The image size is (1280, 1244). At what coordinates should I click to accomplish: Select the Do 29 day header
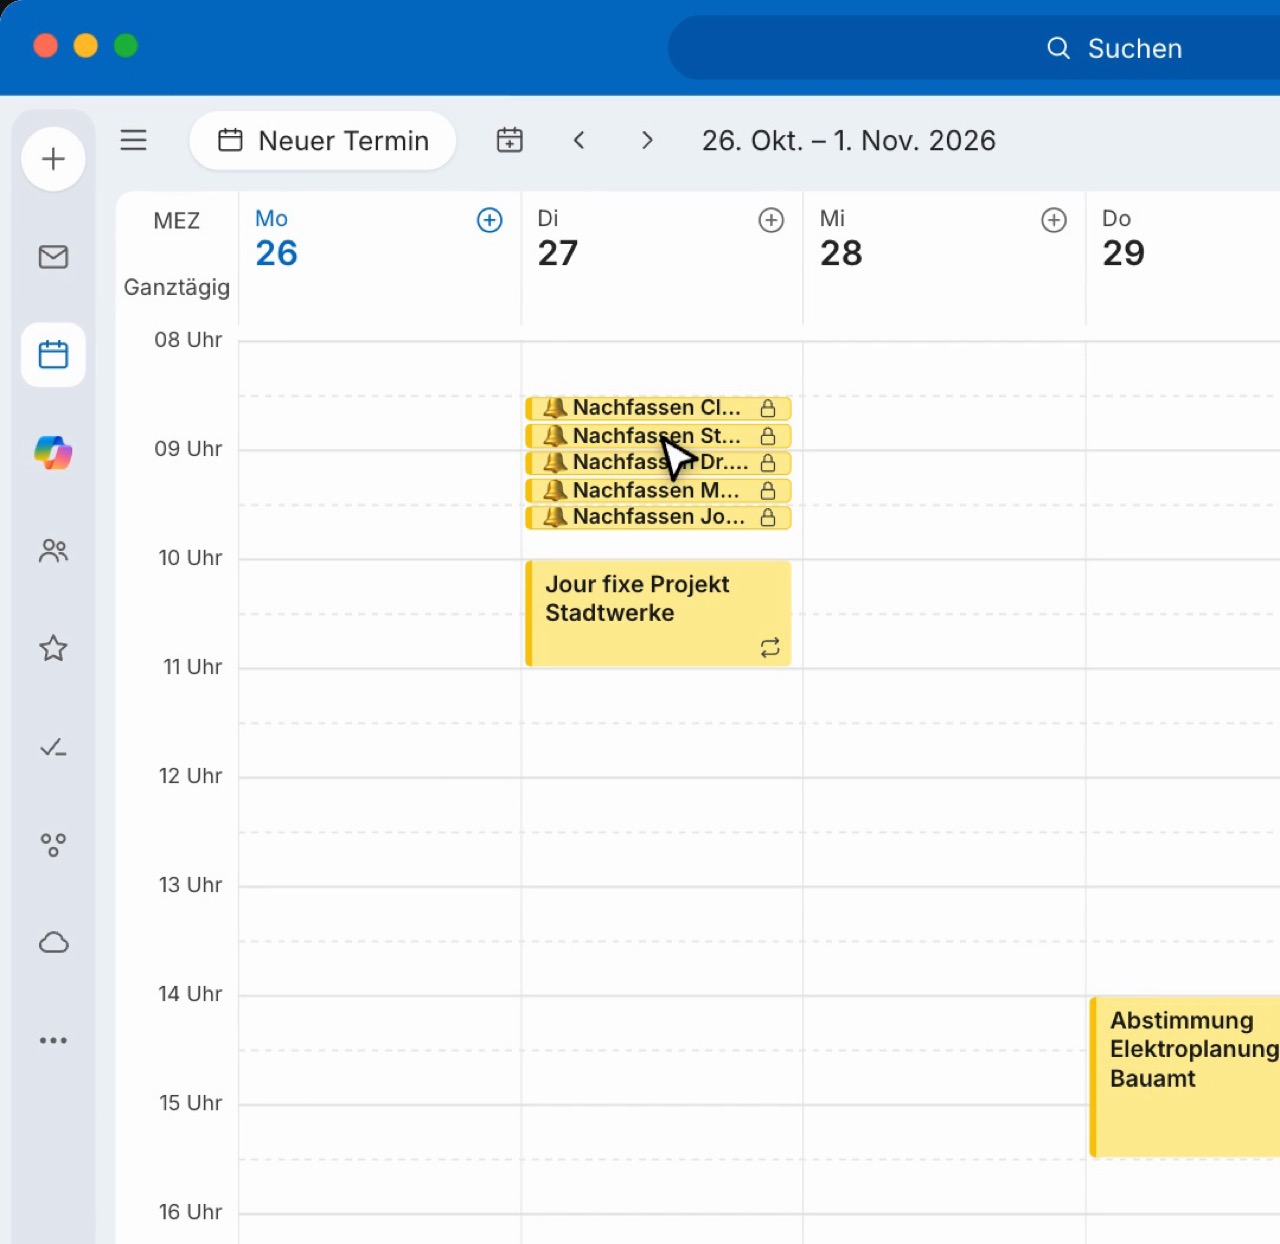[1123, 239]
